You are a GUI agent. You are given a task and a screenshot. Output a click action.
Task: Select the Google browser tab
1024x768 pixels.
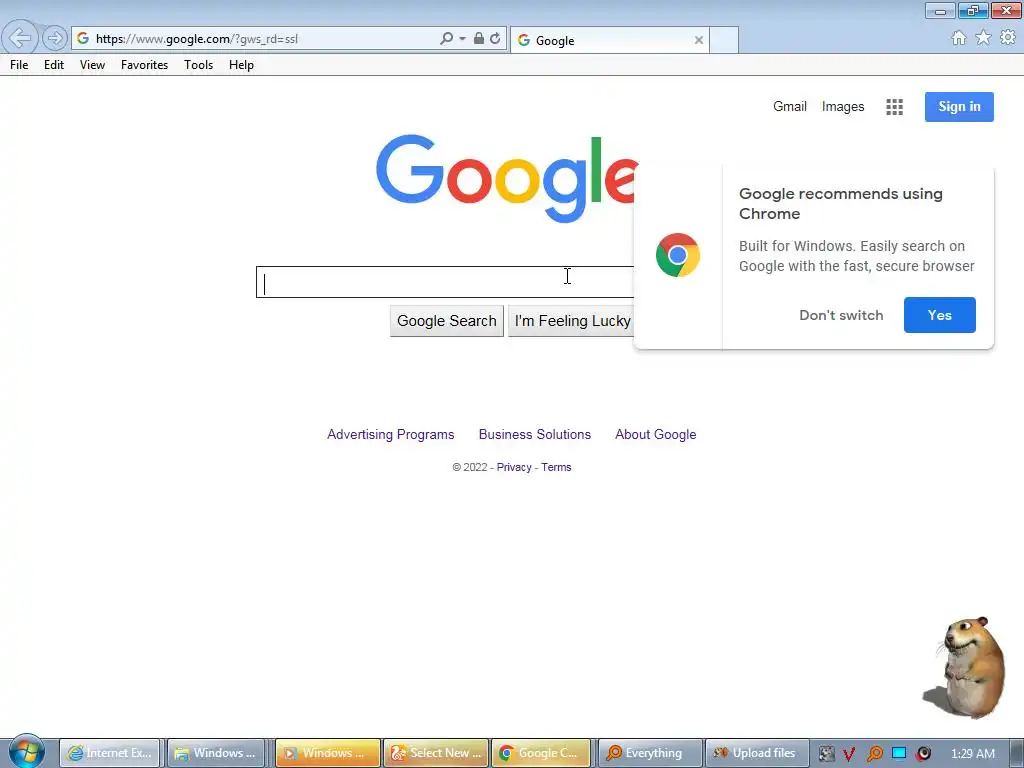609,40
